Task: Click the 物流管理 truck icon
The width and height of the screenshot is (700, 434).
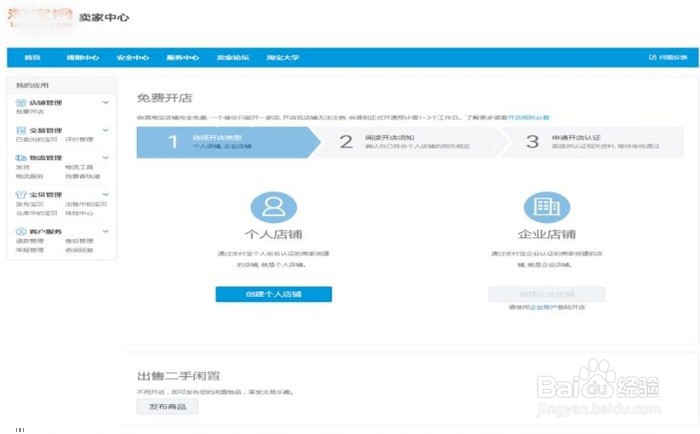Action: (21, 158)
